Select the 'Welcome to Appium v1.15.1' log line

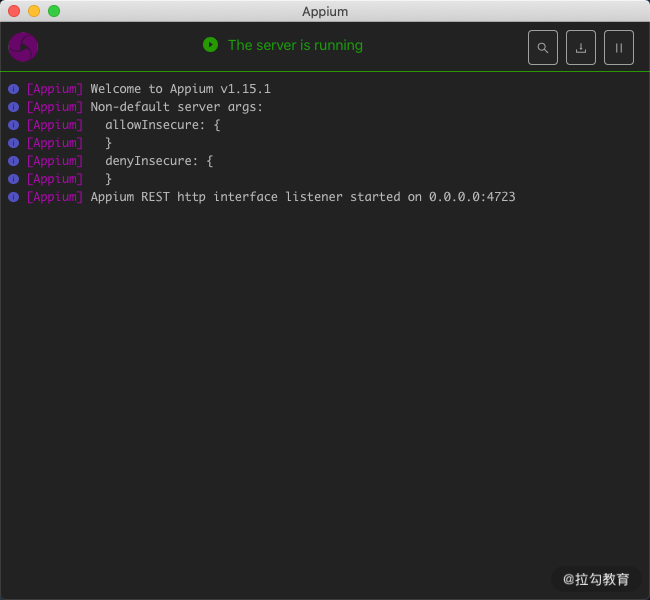(x=180, y=89)
